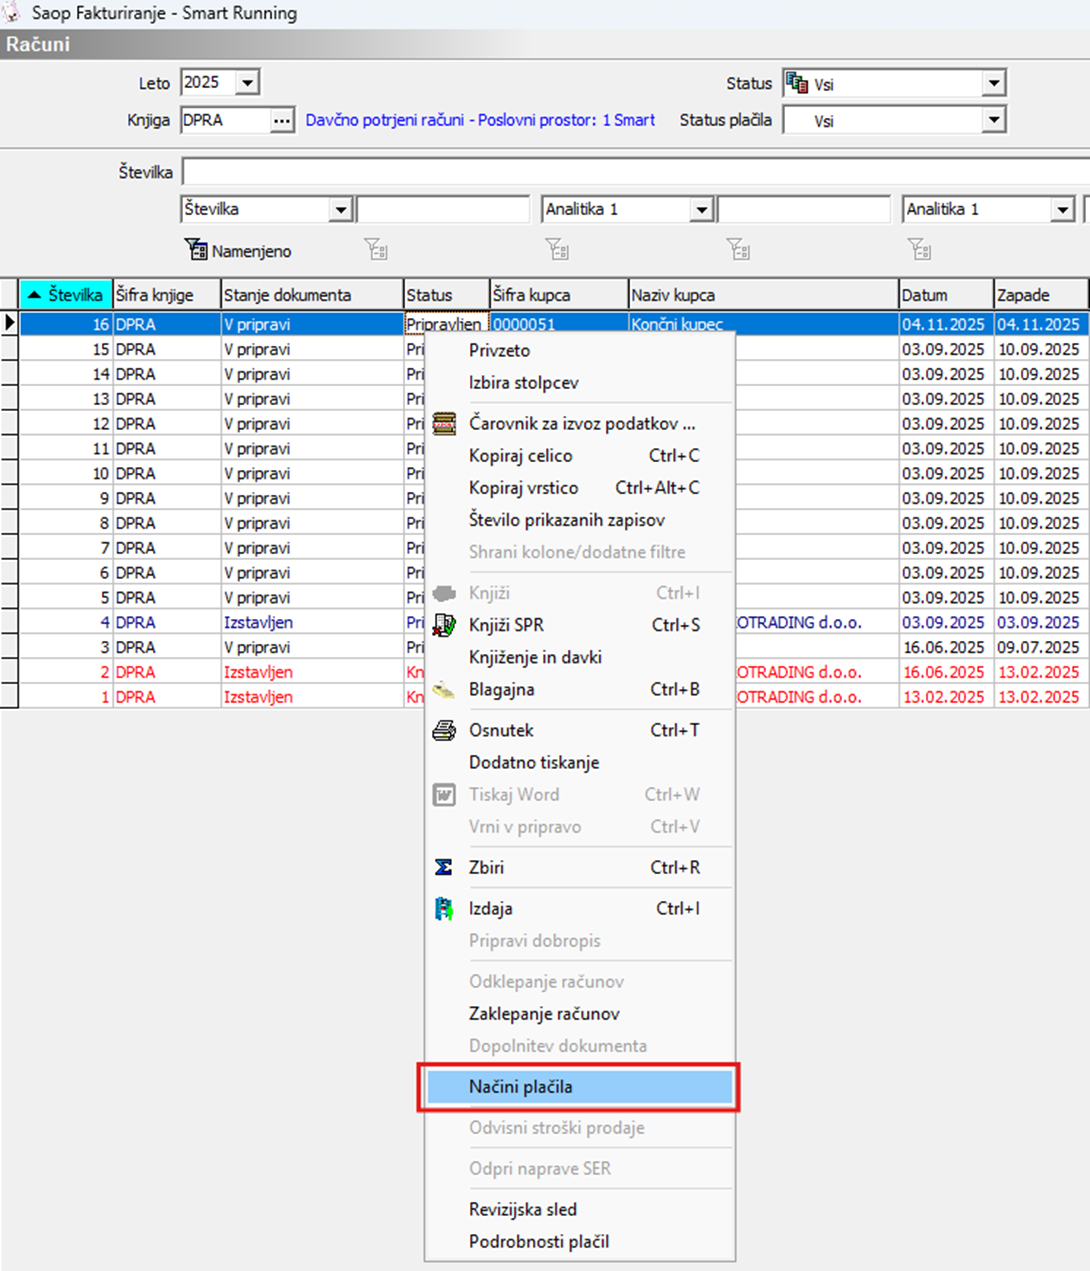Viewport: 1090px width, 1271px height.
Task: Expand the middle Analitika 1 dropdown
Action: tap(702, 209)
